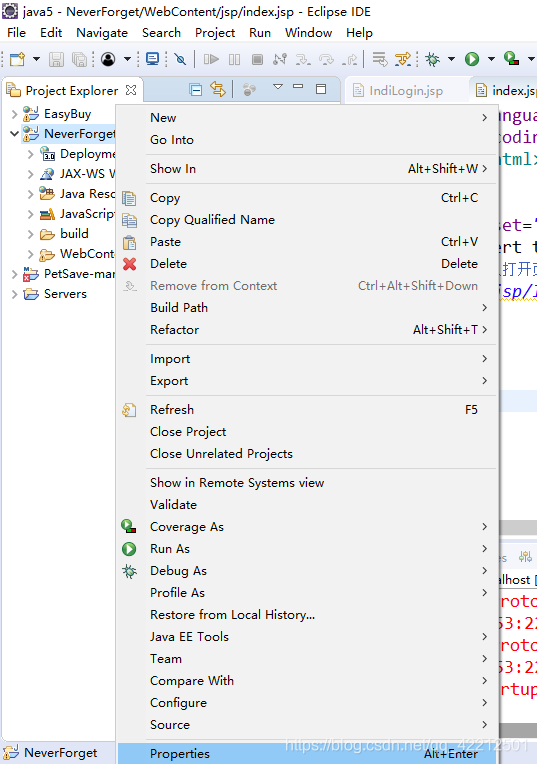Click the Disconnect debug toolbar icon
Viewport: 537px width, 764px height.
pyautogui.click(x=280, y=59)
